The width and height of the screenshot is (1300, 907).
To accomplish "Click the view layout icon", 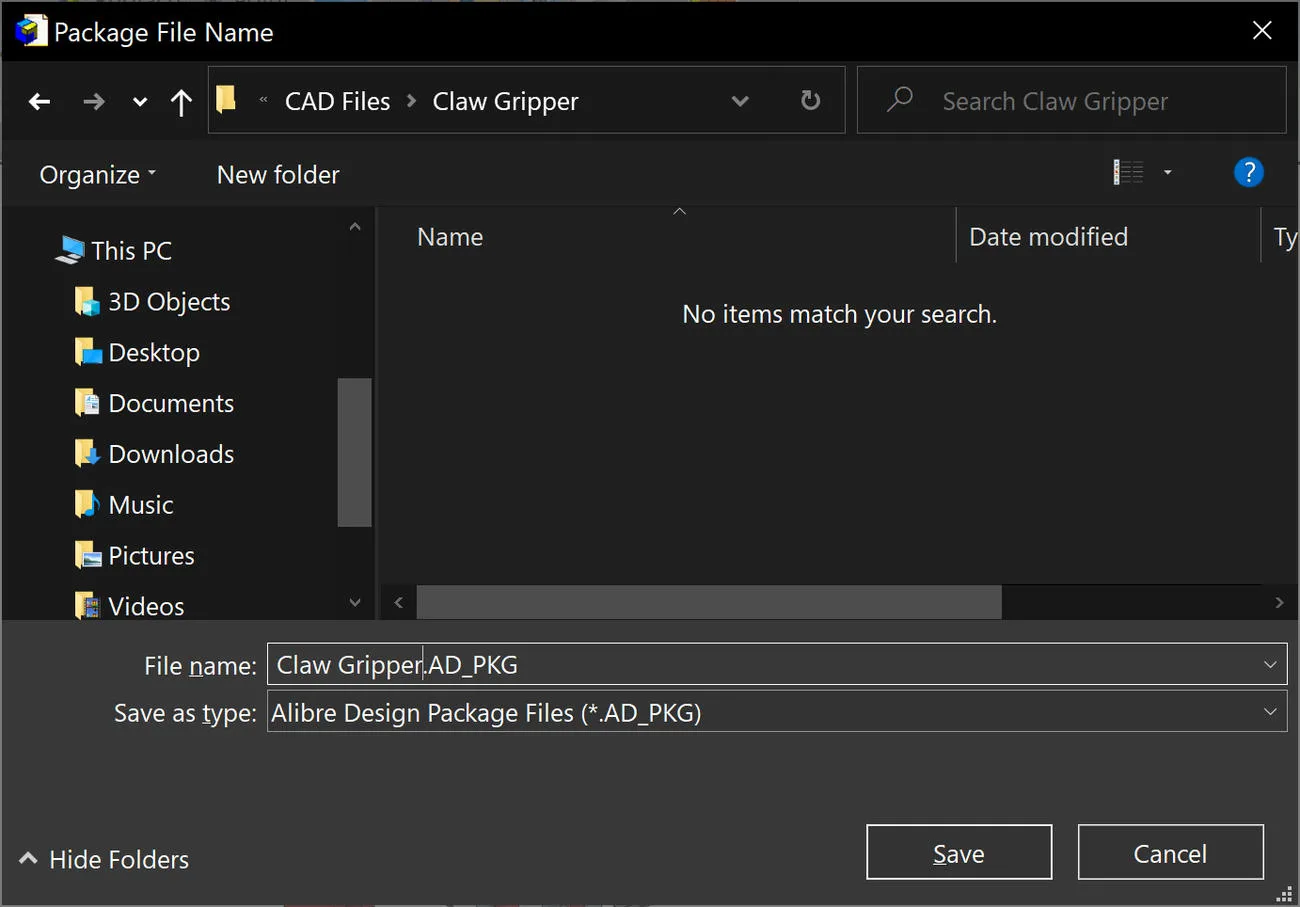I will click(x=1128, y=173).
